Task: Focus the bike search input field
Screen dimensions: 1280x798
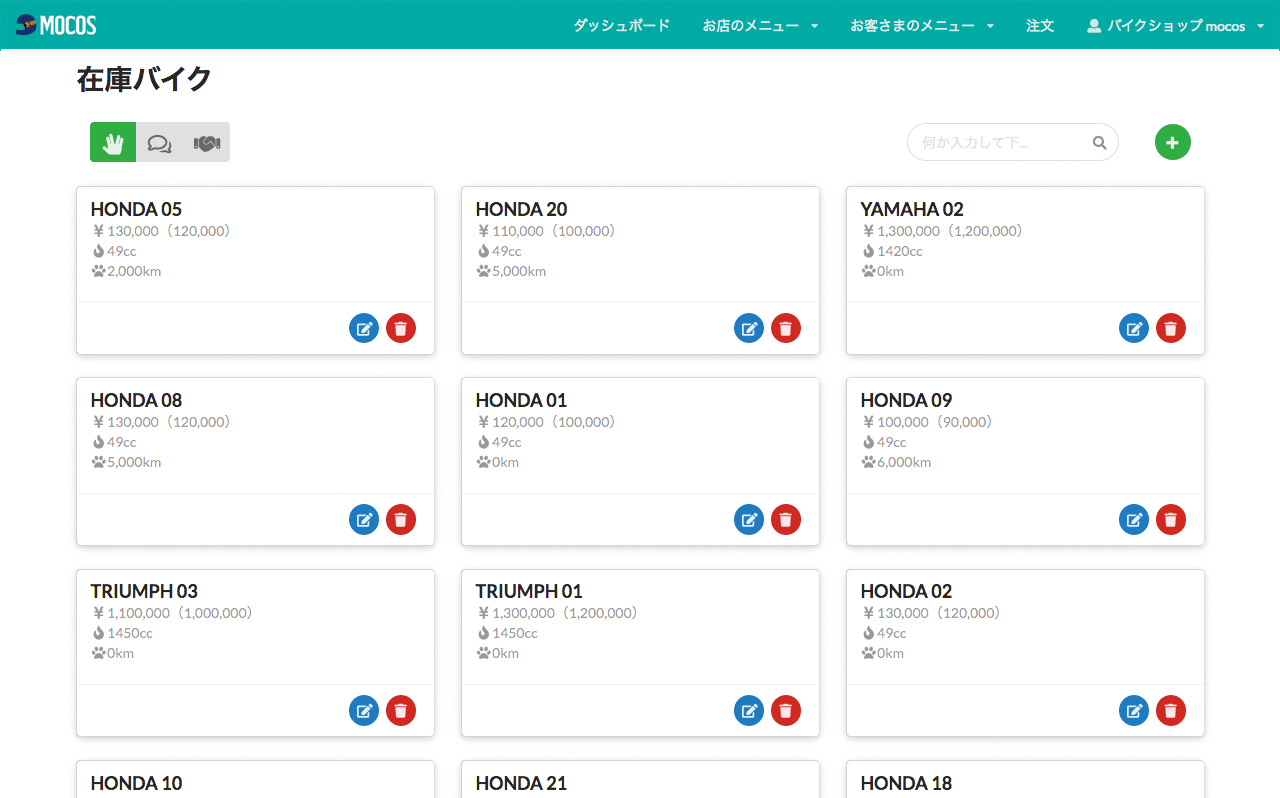Action: click(x=1012, y=142)
